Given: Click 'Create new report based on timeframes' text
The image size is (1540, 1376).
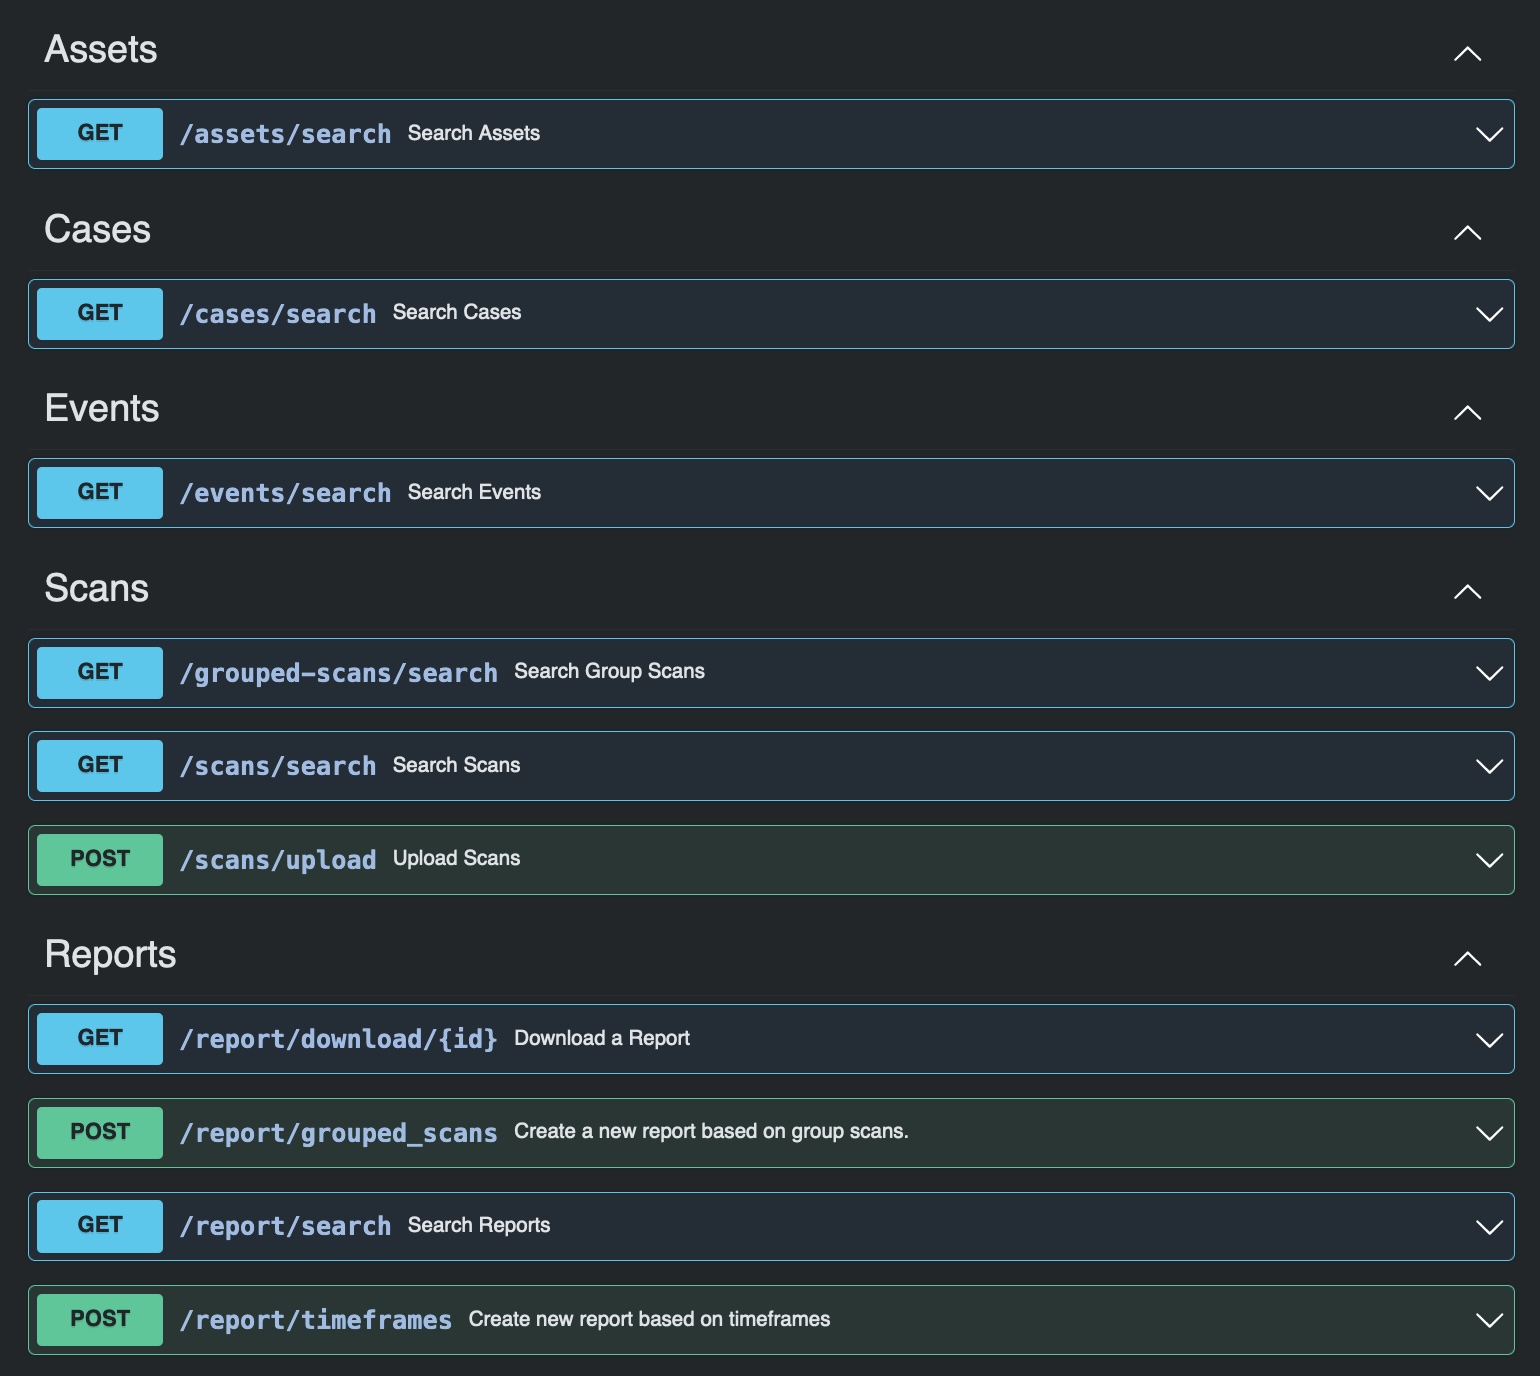Looking at the screenshot, I should click(x=649, y=1319).
